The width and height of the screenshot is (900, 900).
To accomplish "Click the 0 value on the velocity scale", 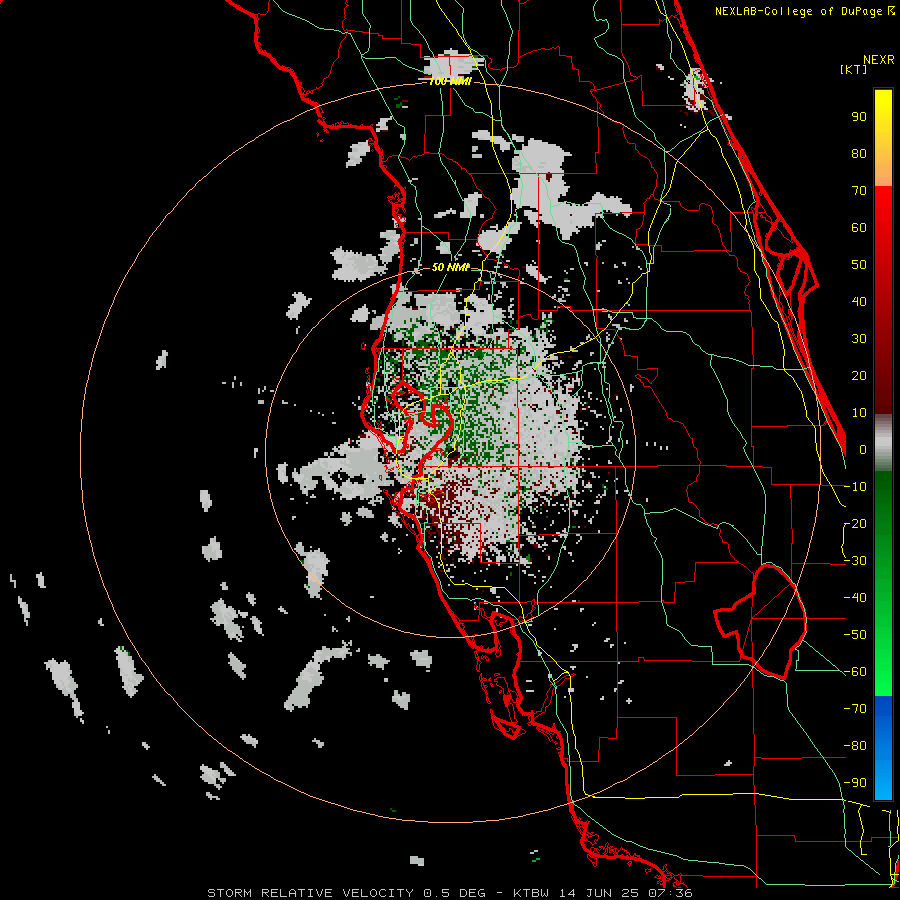I will [x=863, y=450].
